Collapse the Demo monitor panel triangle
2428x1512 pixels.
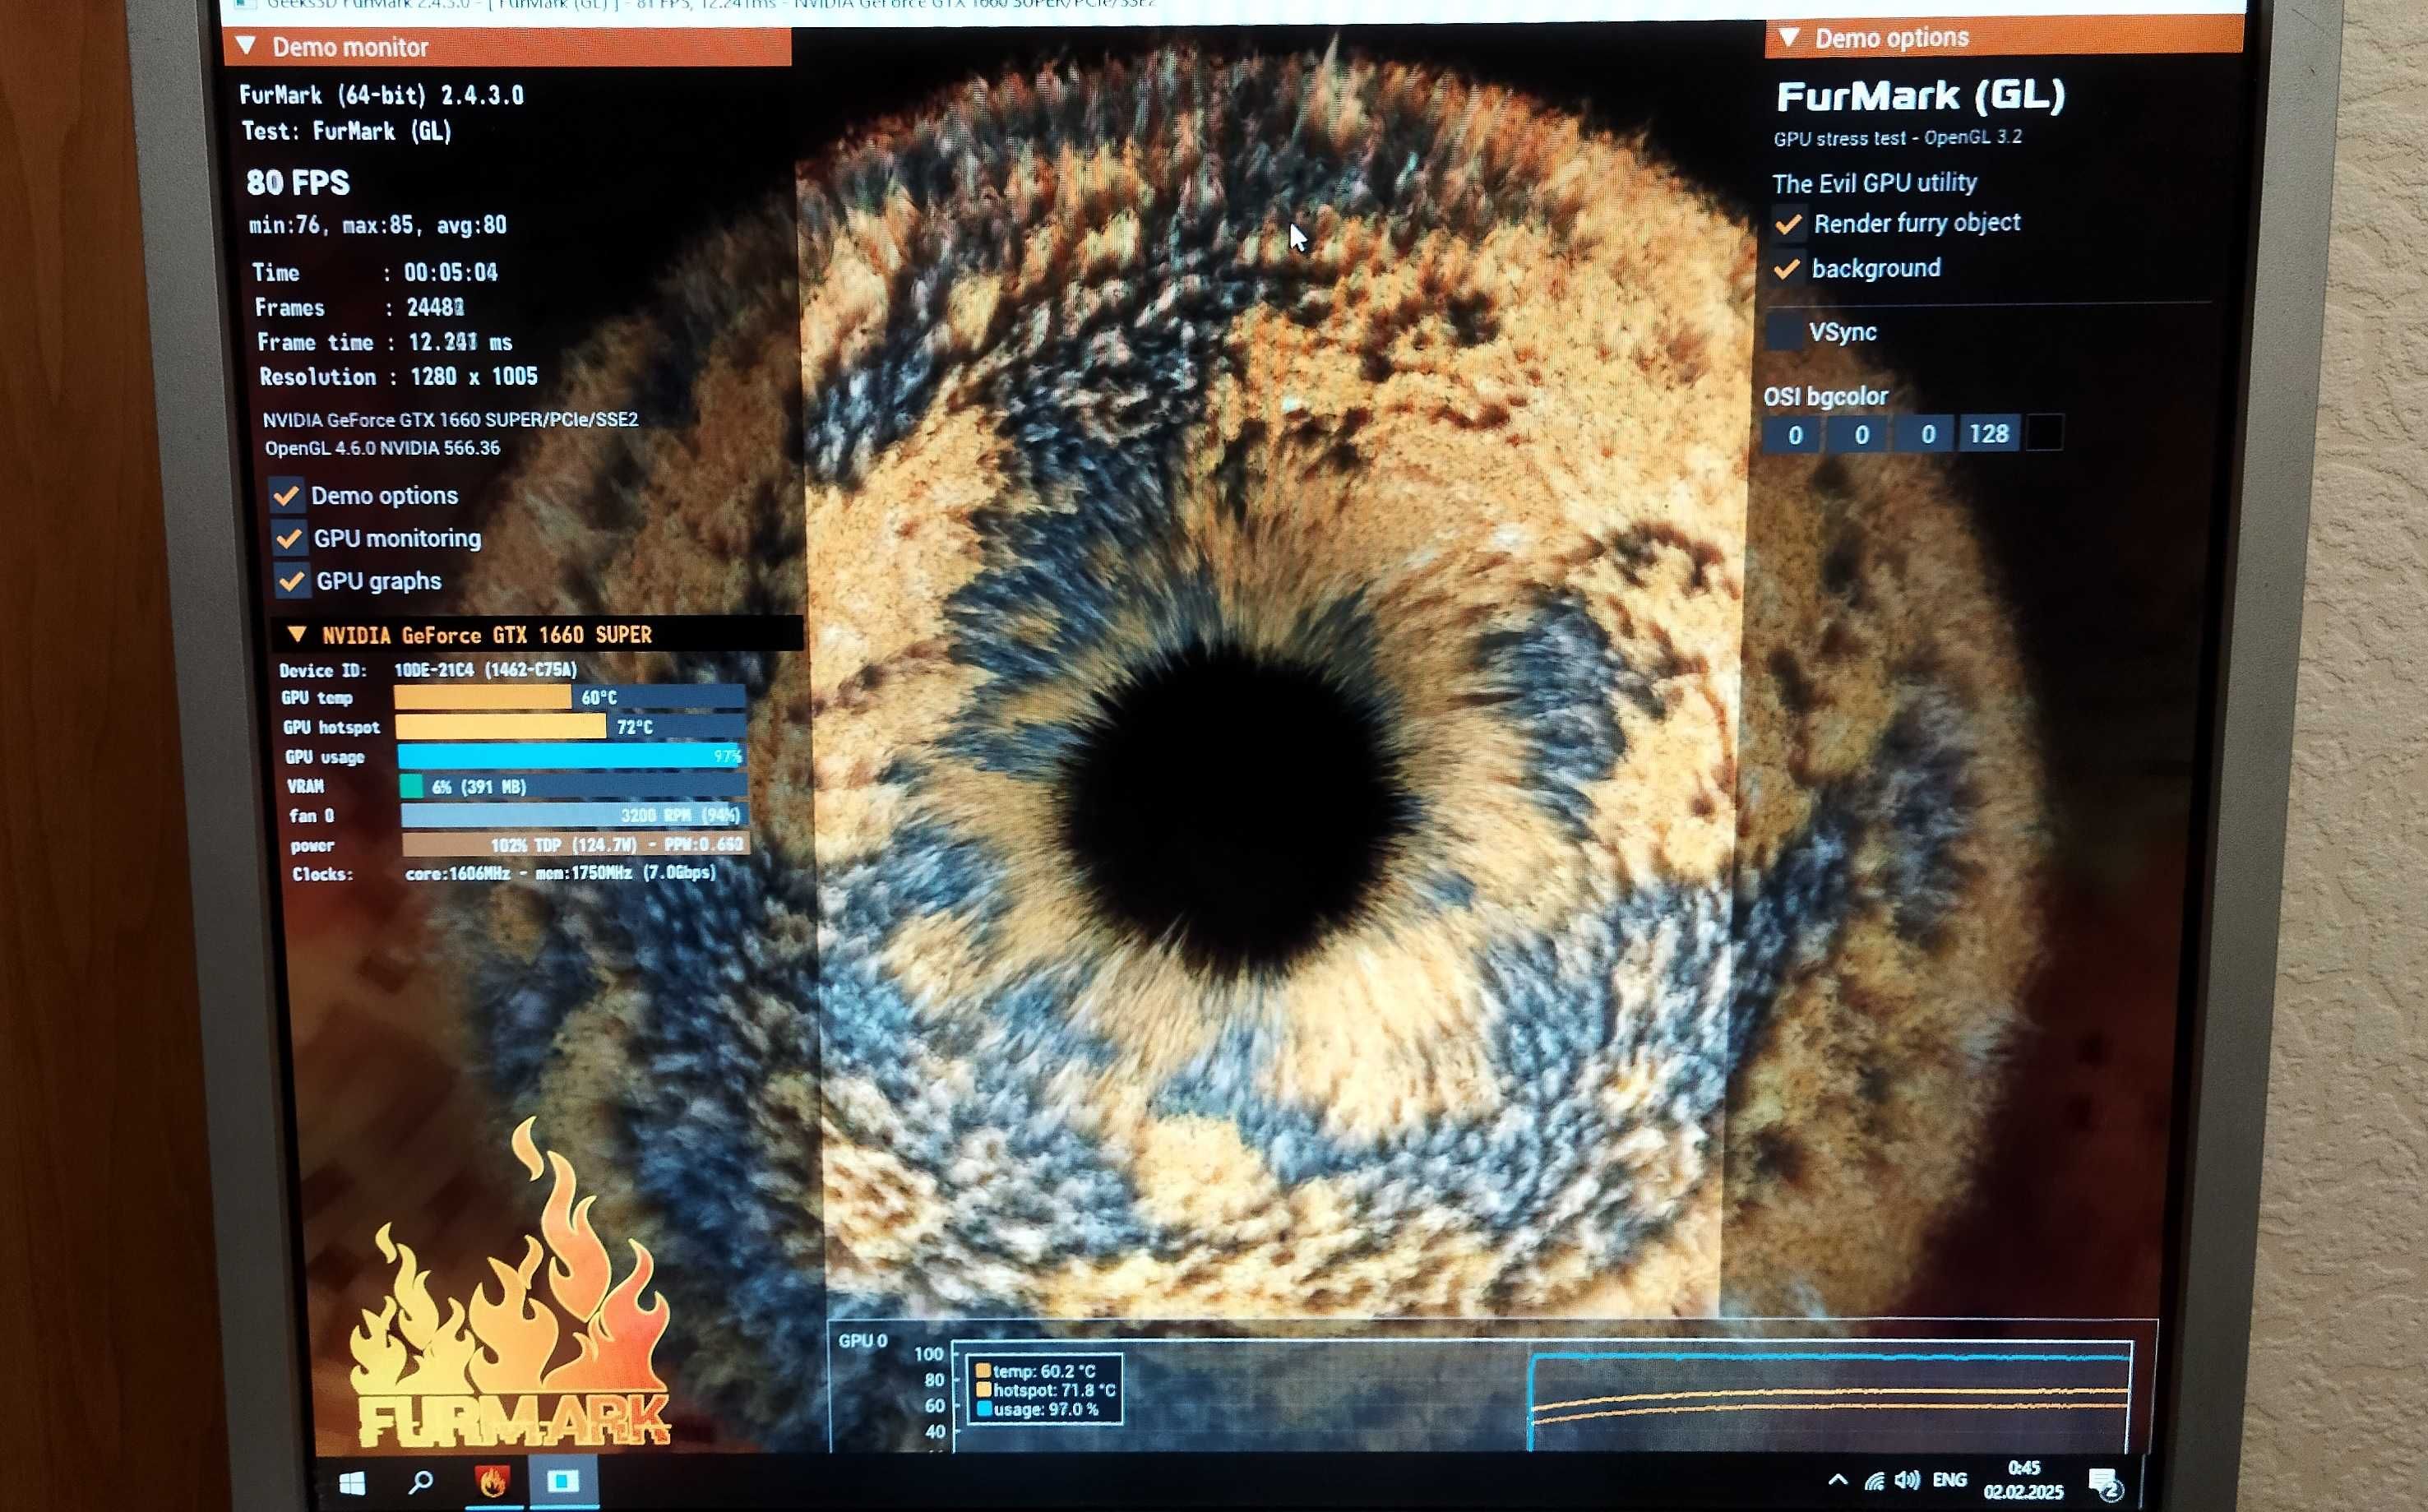[246, 46]
